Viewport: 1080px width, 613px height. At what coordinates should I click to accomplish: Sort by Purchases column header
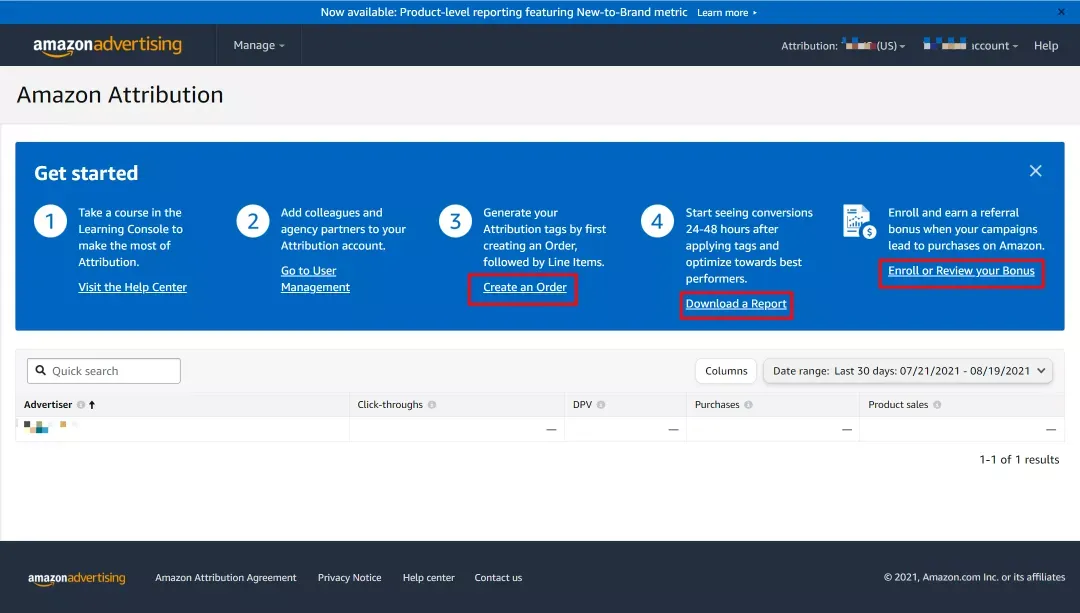(x=717, y=404)
